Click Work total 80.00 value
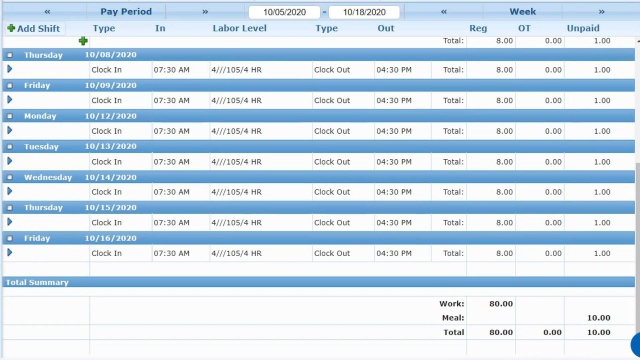This screenshot has height=360, width=640. click(501, 304)
